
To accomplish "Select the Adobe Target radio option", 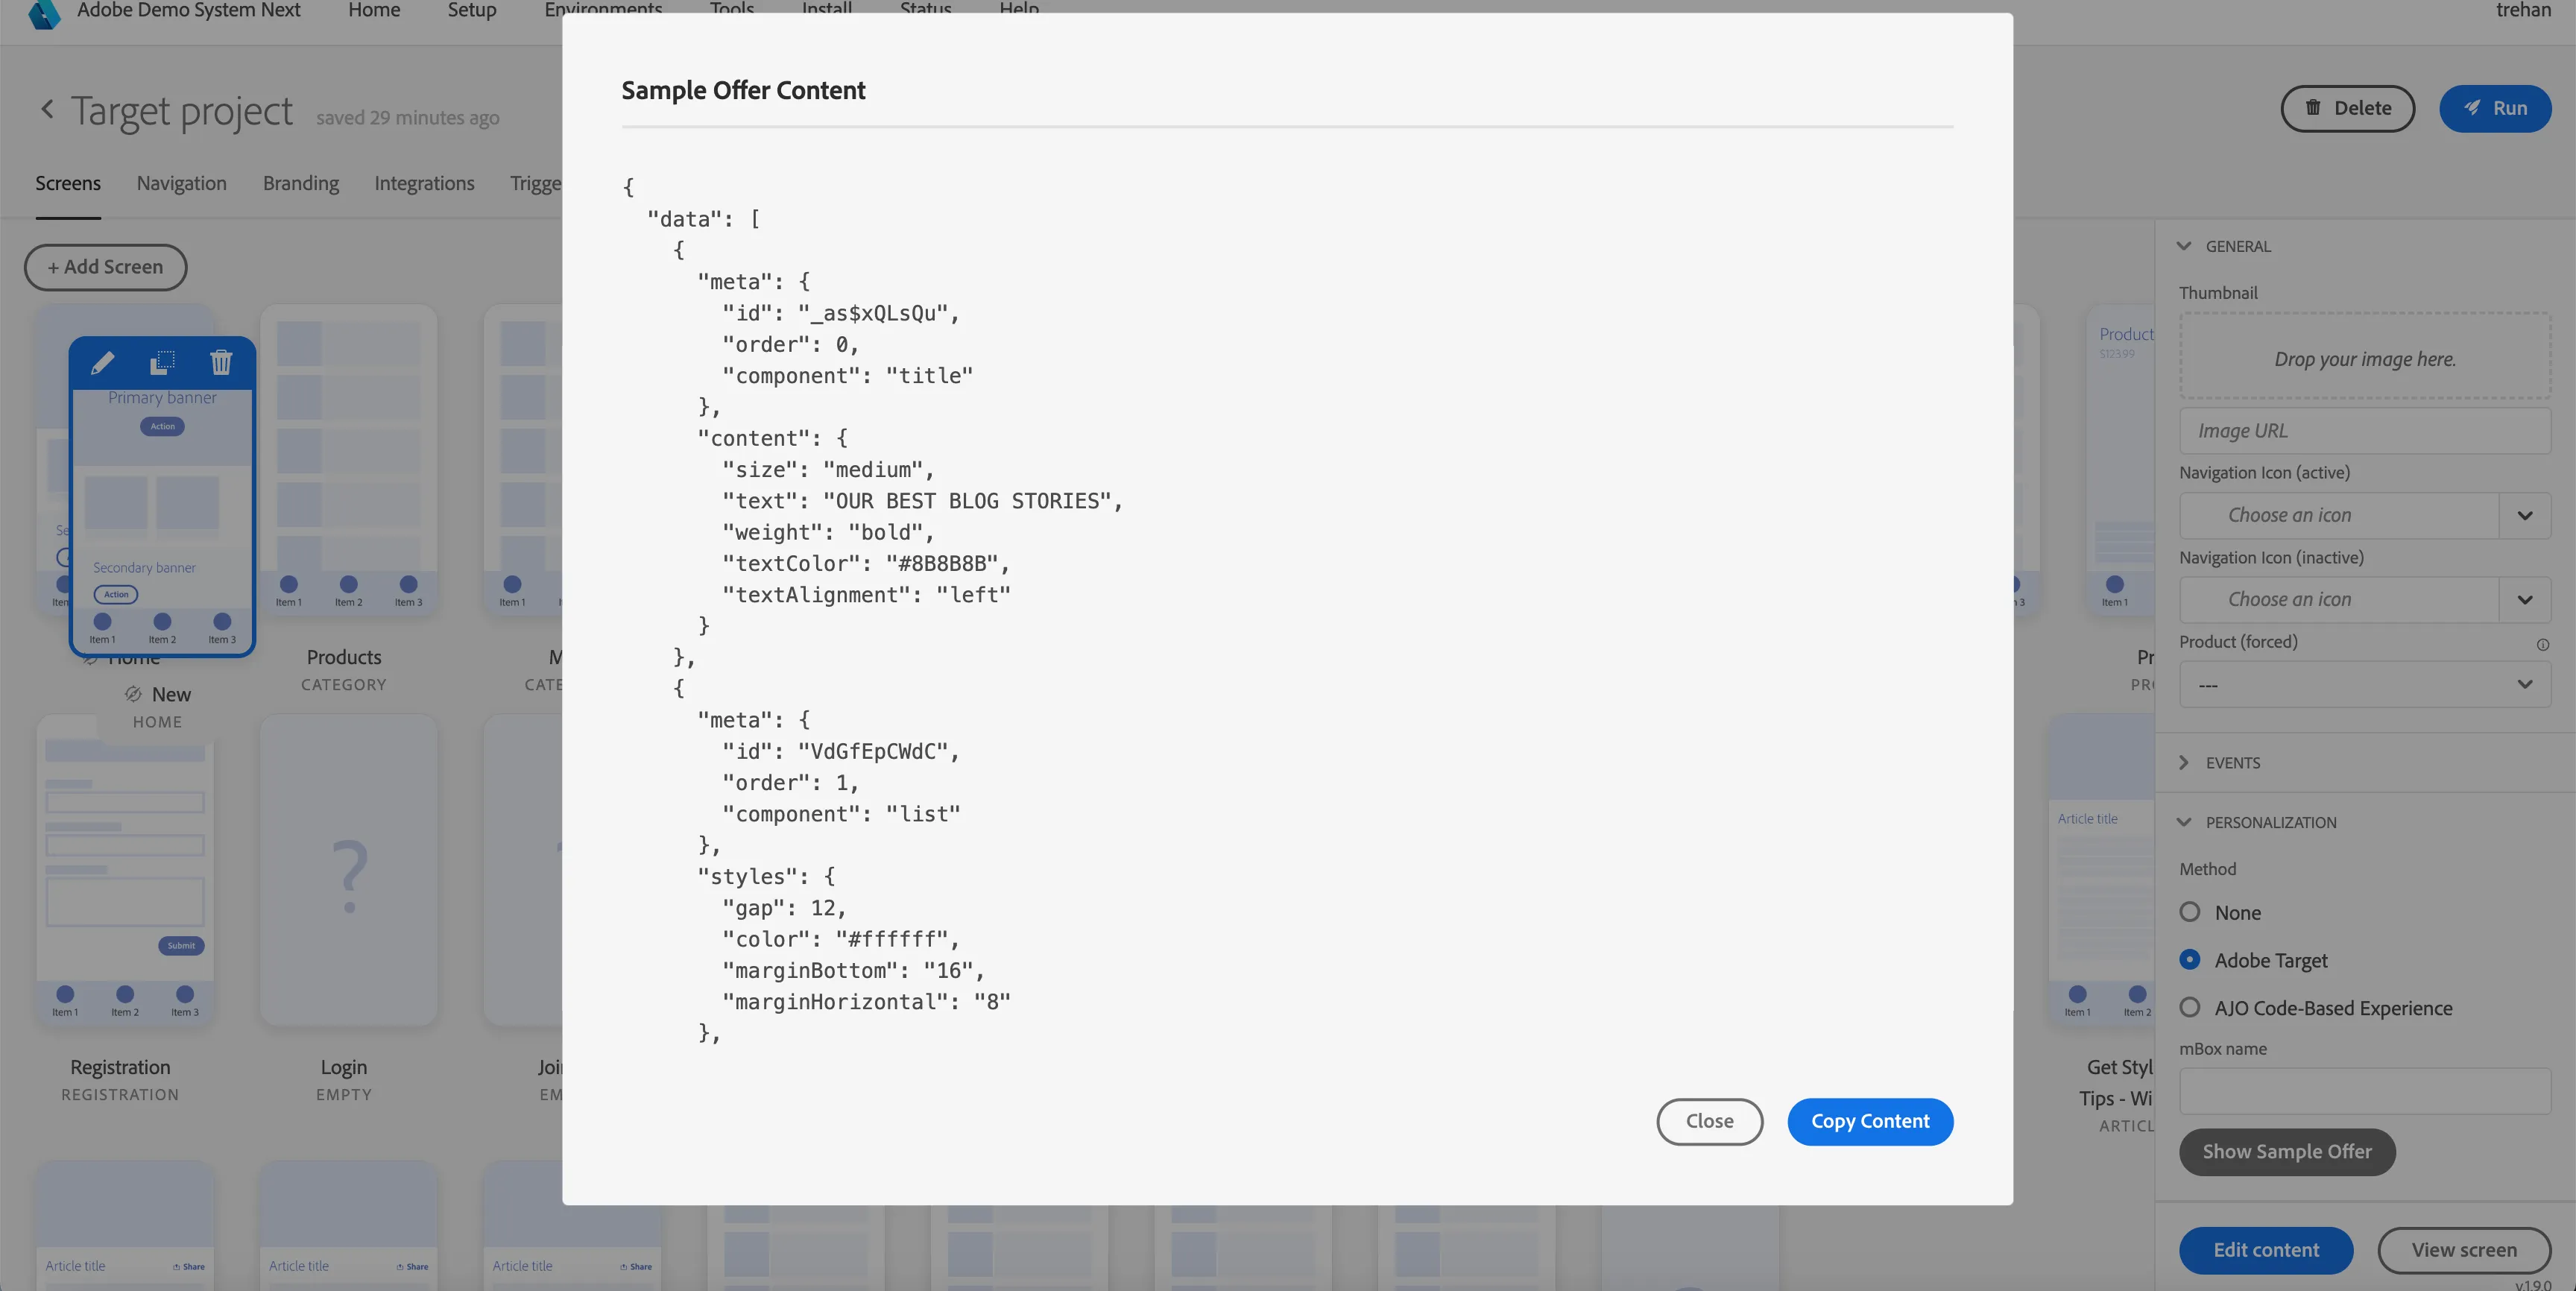I will click(2189, 960).
